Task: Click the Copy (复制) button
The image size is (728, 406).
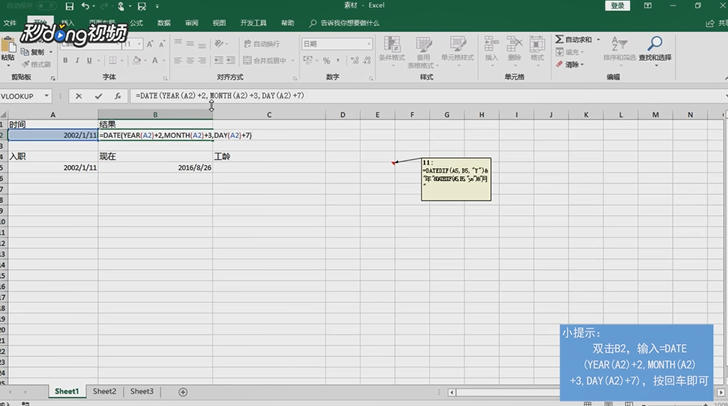Action: [32, 52]
